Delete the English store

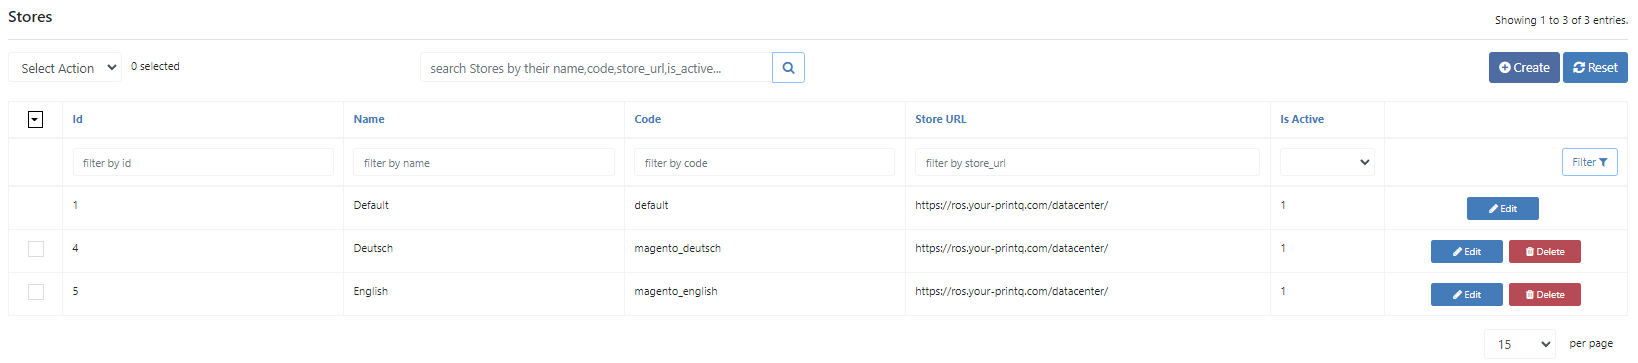tap(1545, 294)
